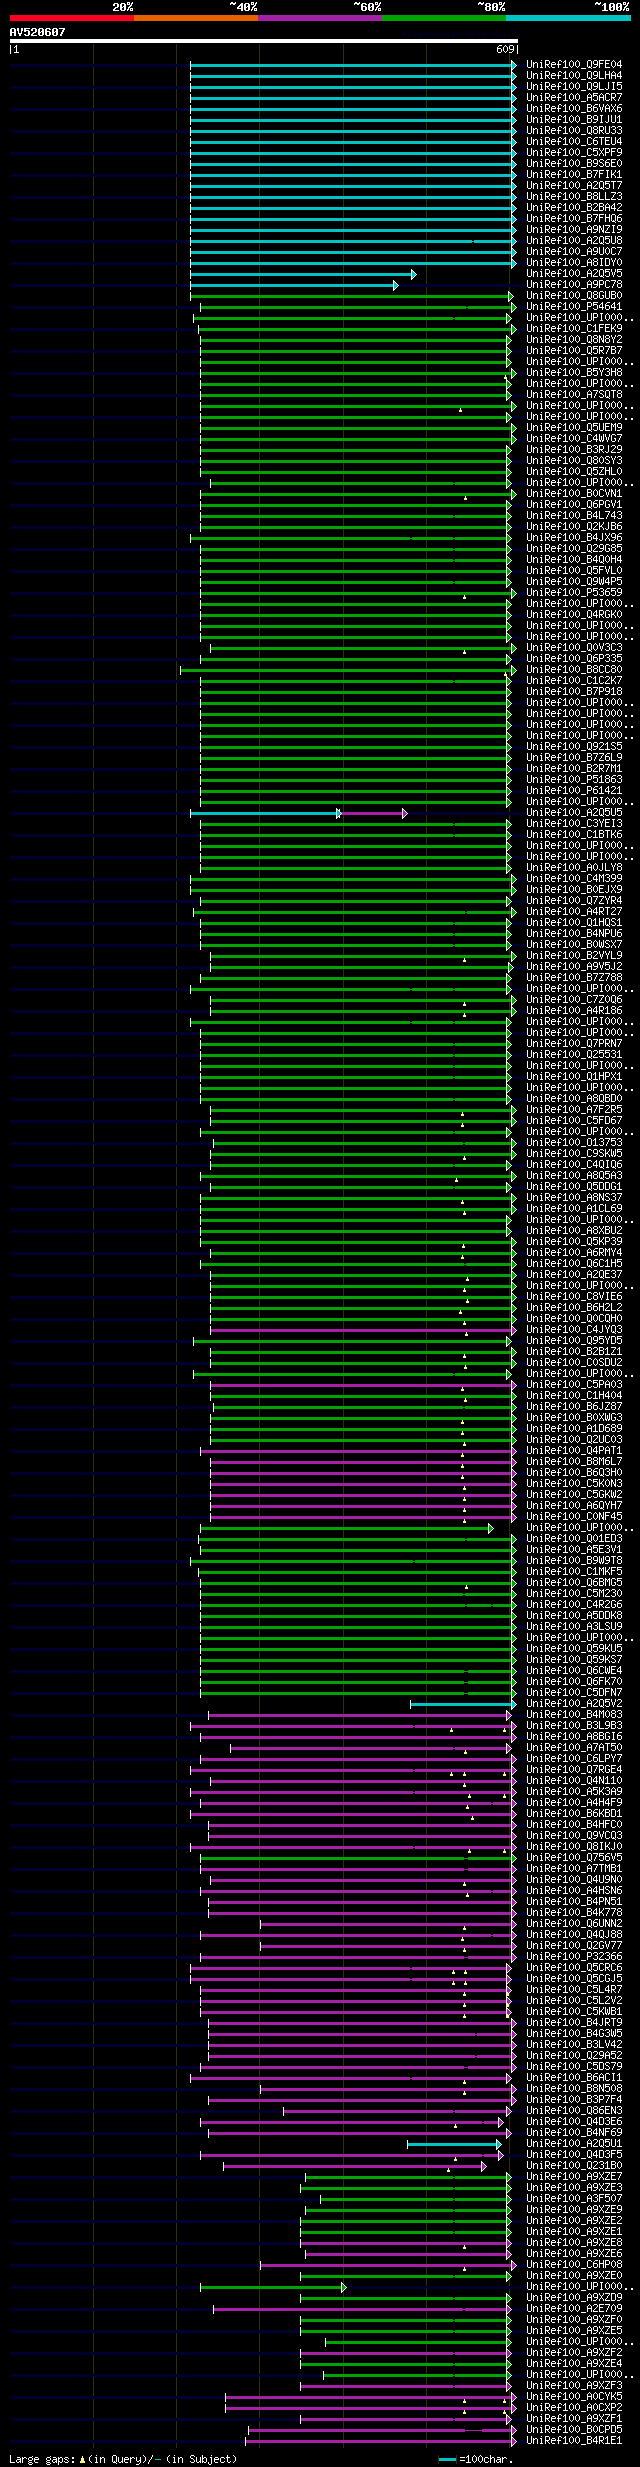
Task: Click the cyan ~100% identity color segment
Action: [568, 18]
